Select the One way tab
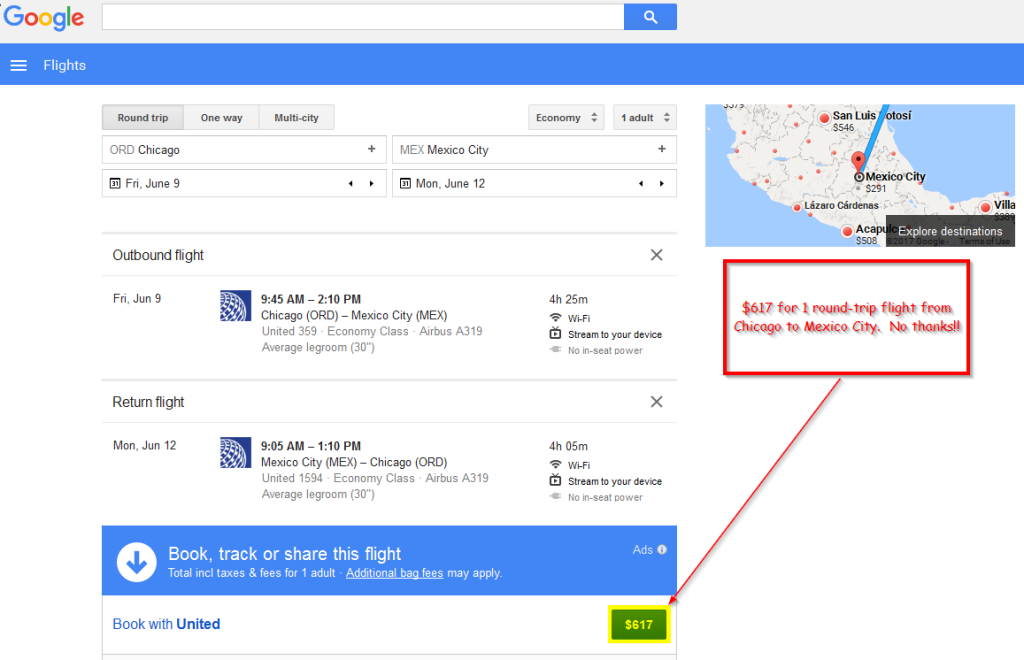This screenshot has width=1024, height=660. click(221, 118)
